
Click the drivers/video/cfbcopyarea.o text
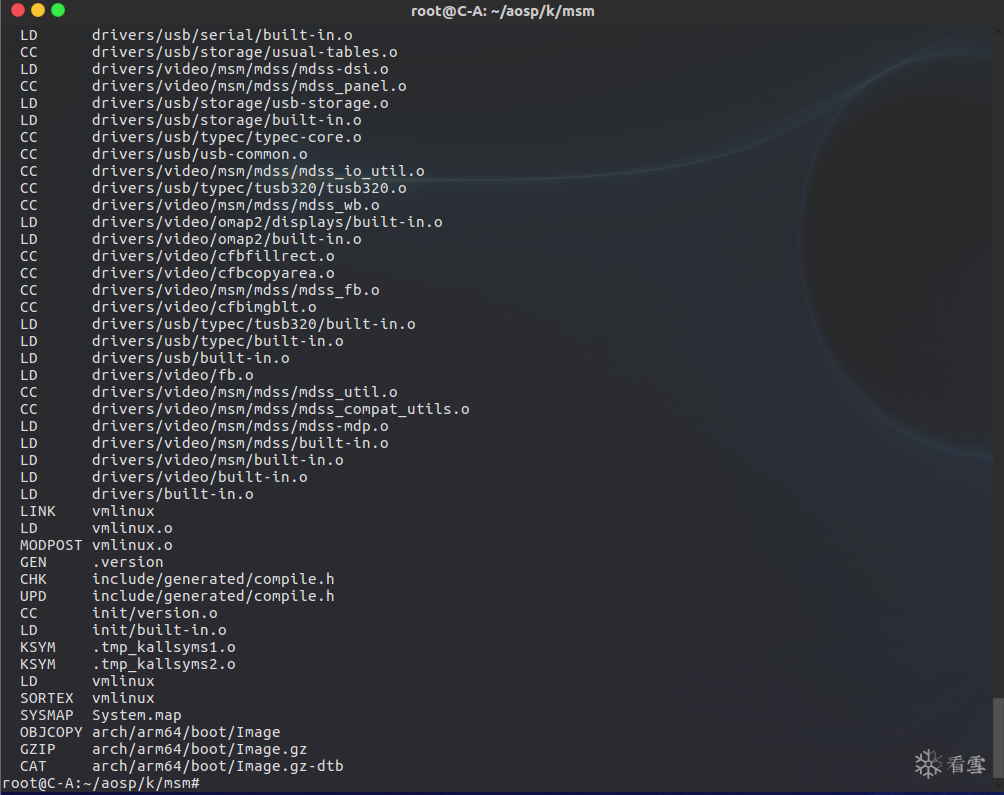click(x=213, y=273)
